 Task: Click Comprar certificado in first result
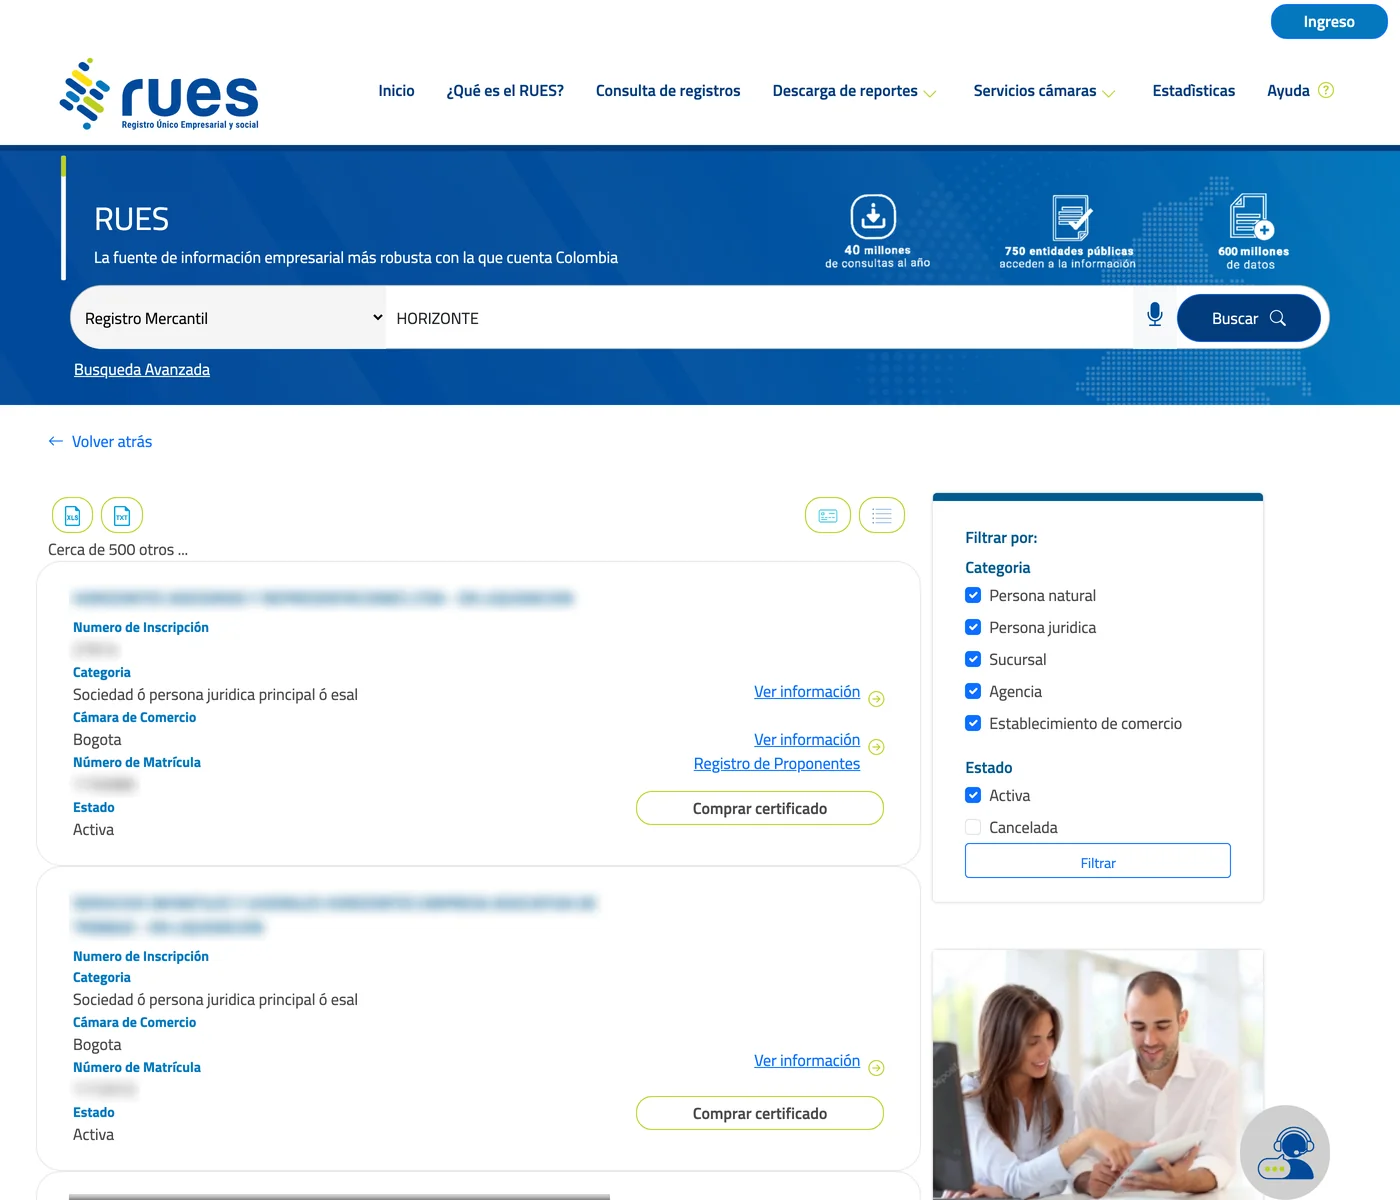tap(760, 808)
